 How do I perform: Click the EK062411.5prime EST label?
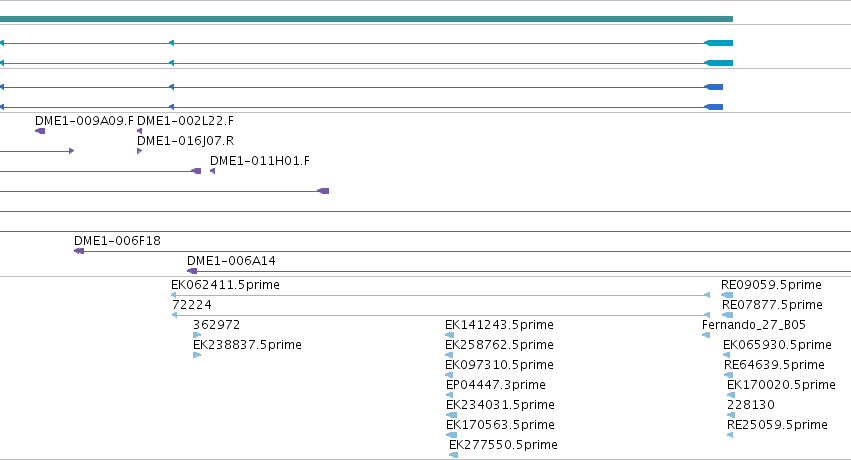[225, 285]
